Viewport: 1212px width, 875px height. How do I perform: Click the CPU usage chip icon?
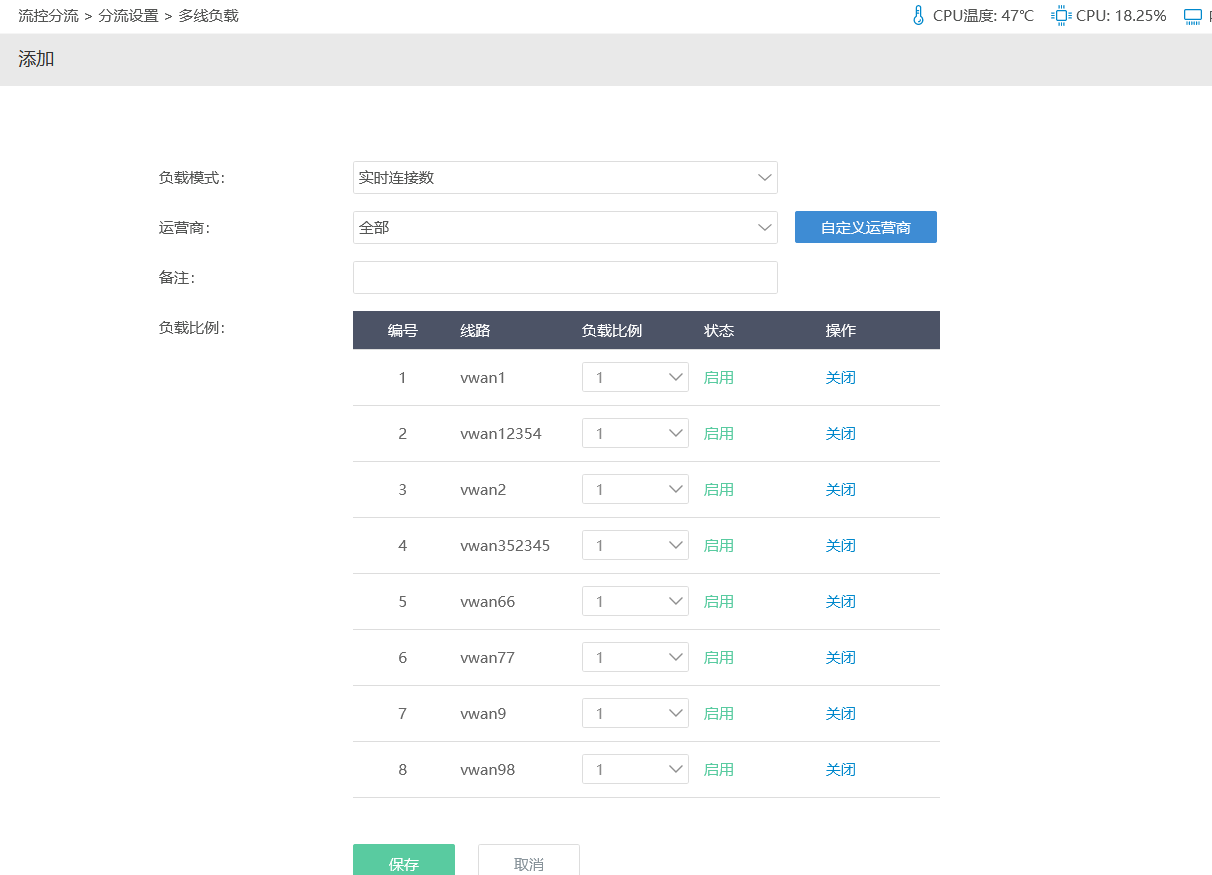(x=1060, y=16)
